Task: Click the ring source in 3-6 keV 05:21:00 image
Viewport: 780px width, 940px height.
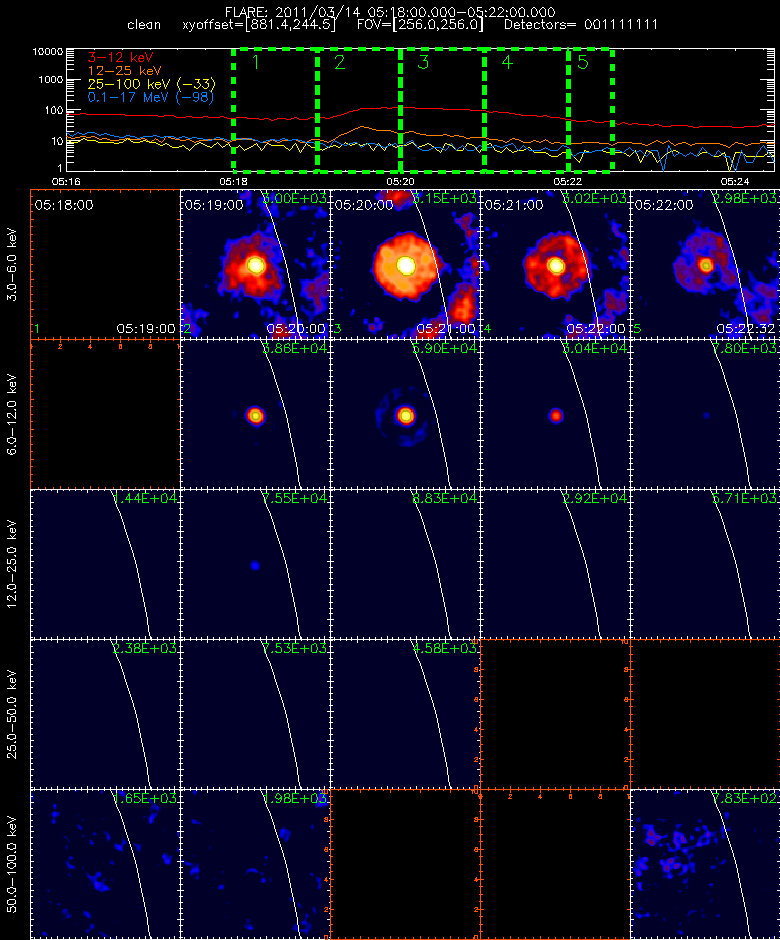Action: coord(556,266)
